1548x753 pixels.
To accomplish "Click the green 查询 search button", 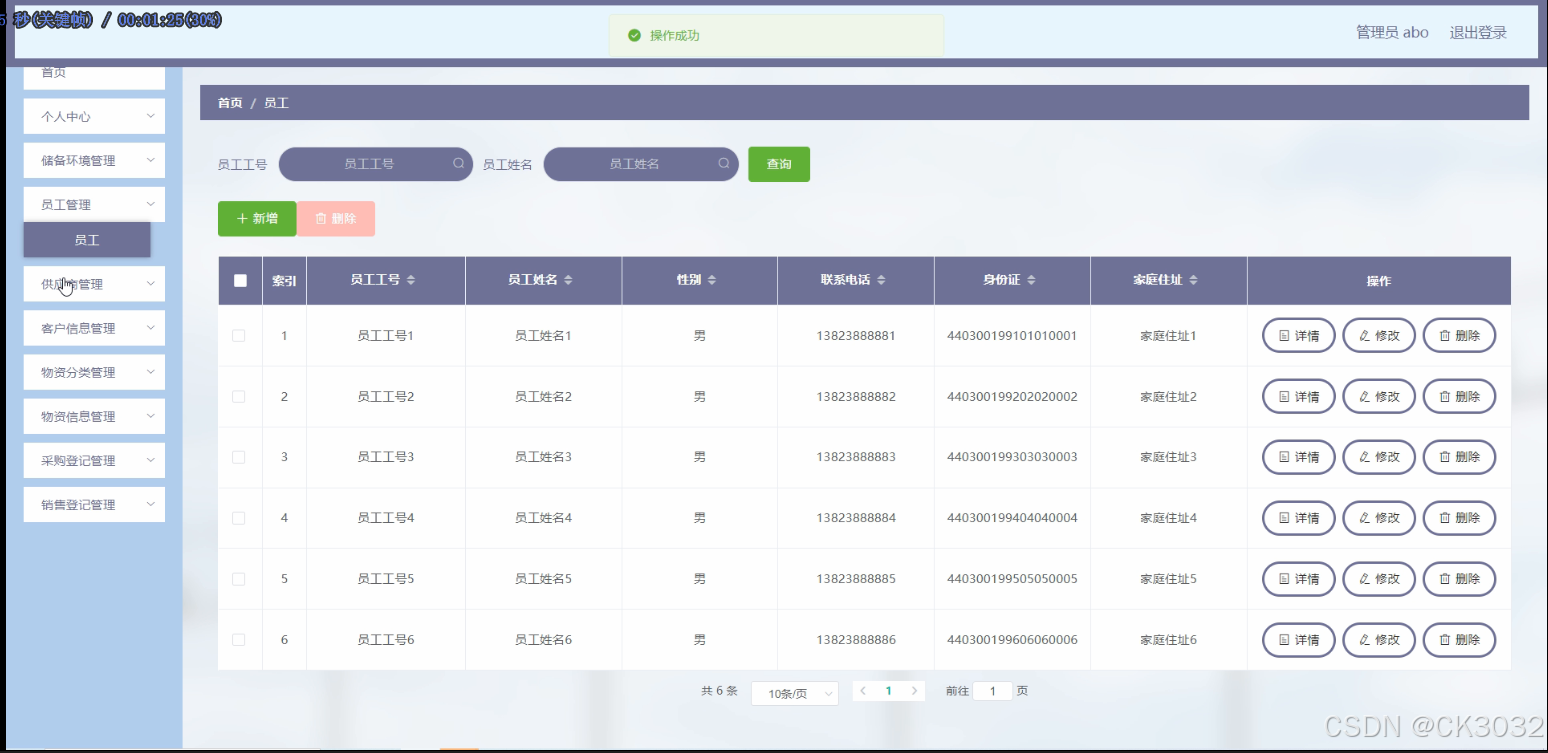I will [778, 164].
